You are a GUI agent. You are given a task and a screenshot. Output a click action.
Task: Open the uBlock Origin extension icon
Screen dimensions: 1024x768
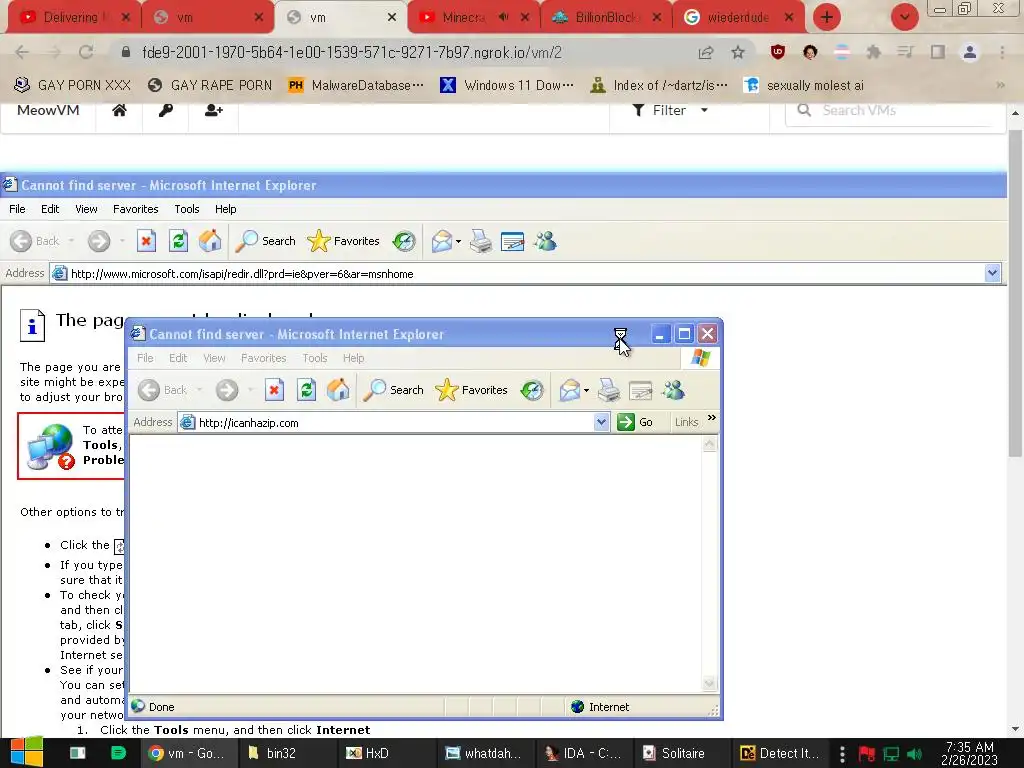point(778,52)
